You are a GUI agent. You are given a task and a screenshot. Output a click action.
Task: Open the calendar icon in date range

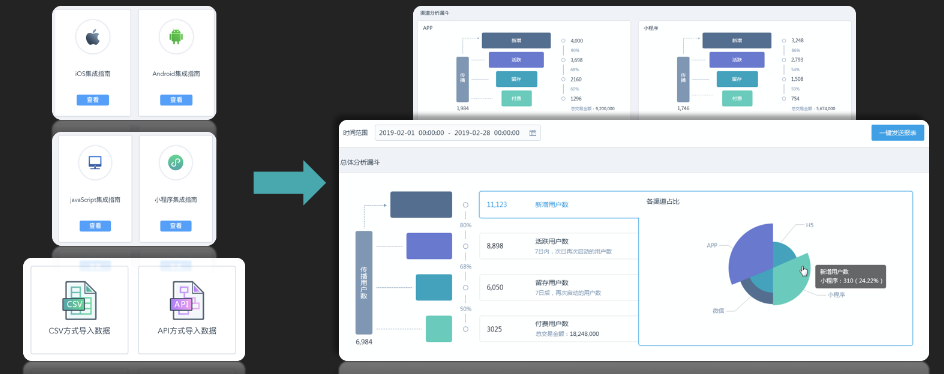(x=533, y=132)
